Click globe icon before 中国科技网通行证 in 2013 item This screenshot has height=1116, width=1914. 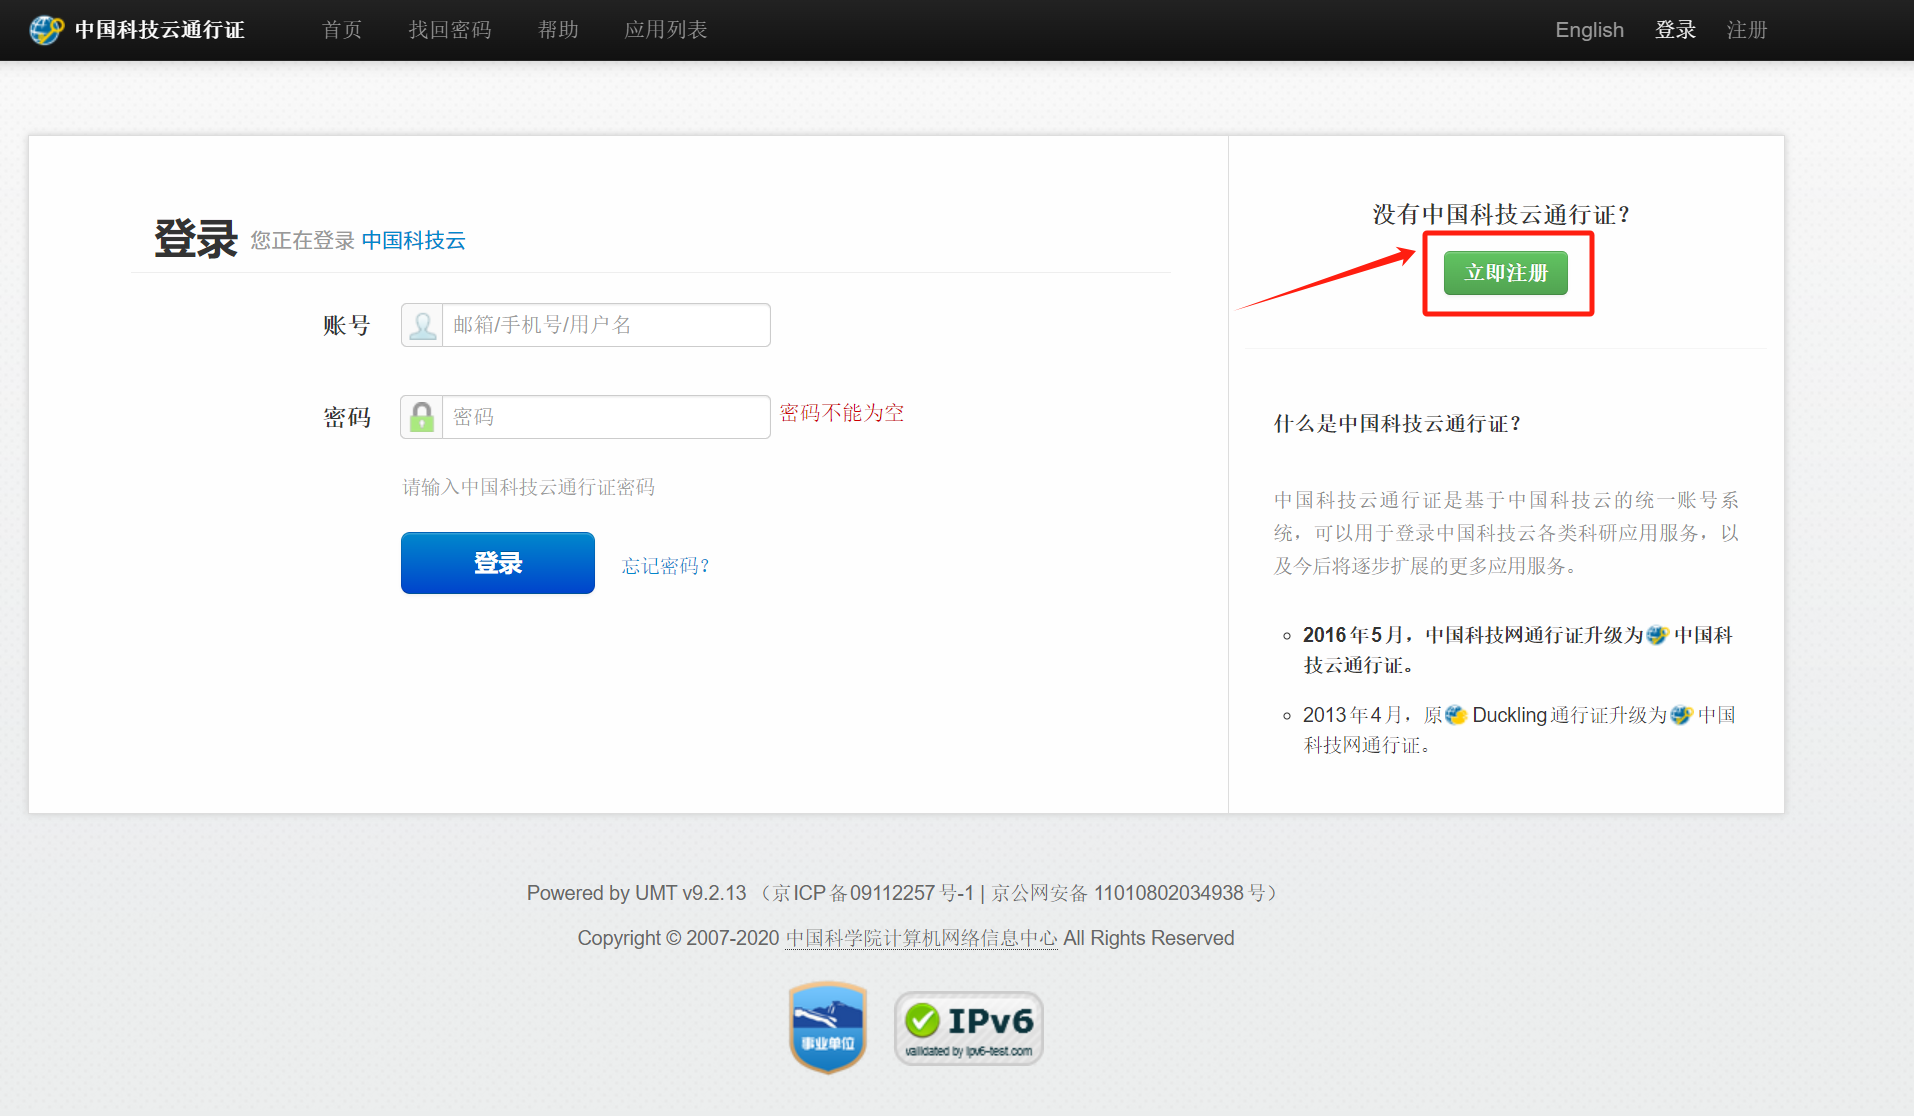click(x=1681, y=715)
